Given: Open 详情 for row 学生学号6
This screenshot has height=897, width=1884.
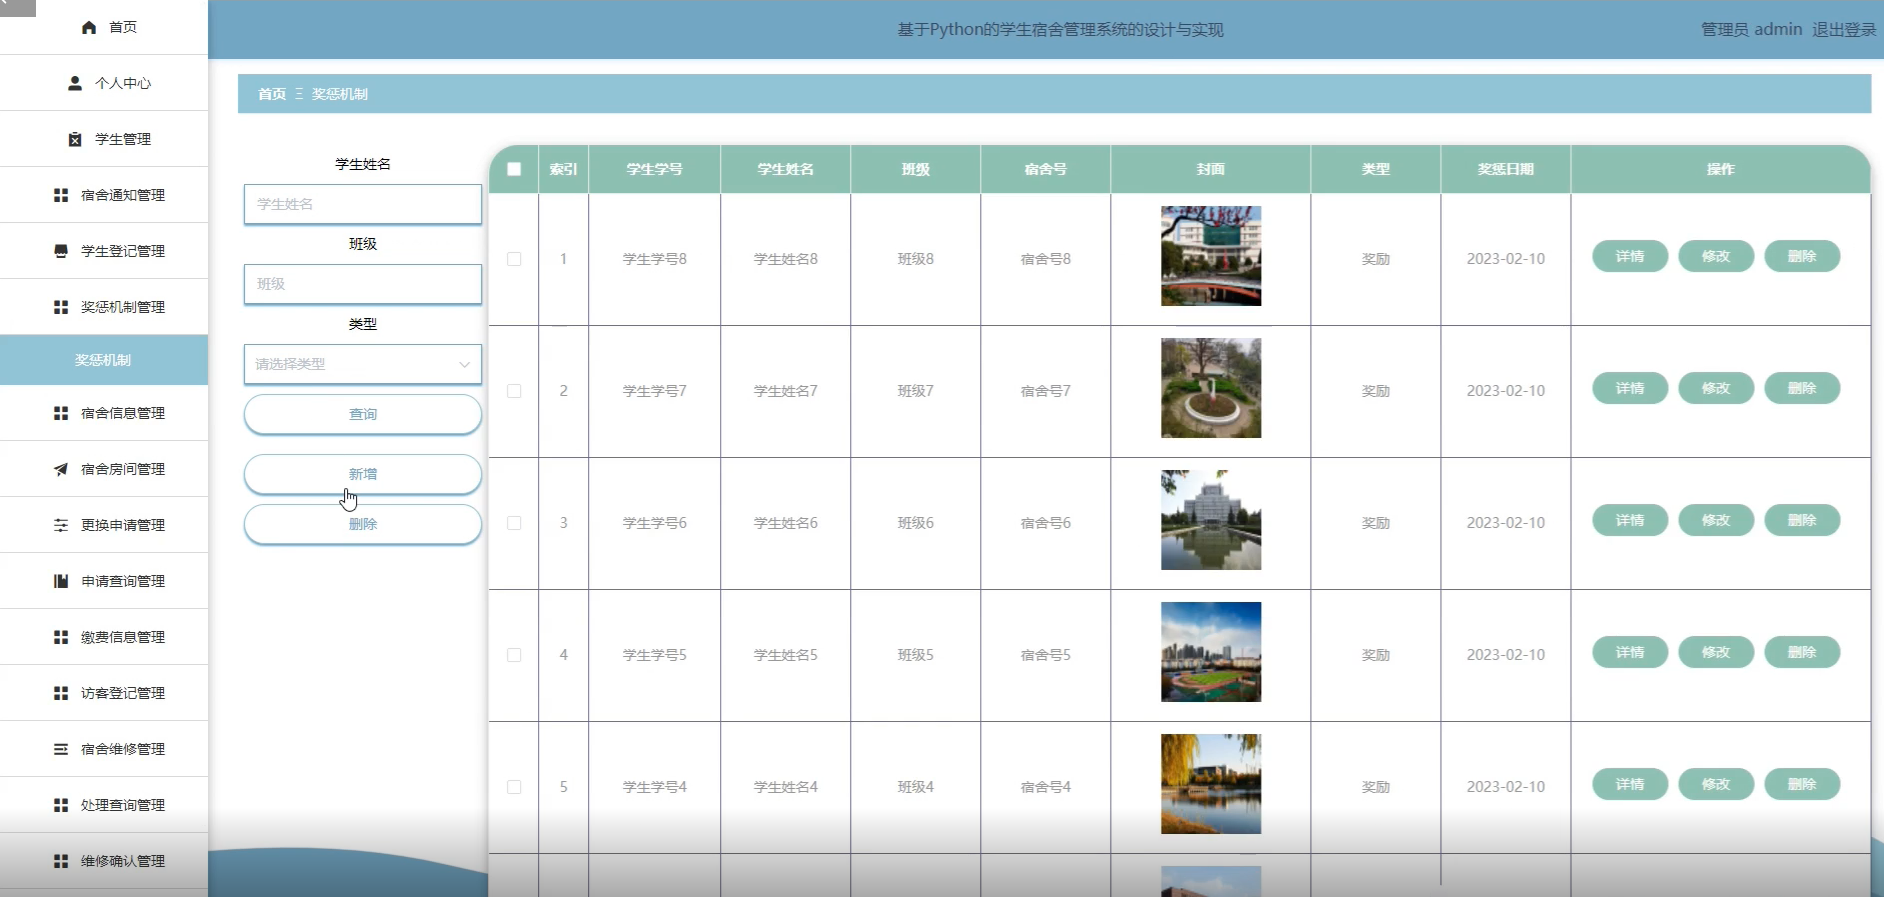Looking at the screenshot, I should click(x=1630, y=520).
